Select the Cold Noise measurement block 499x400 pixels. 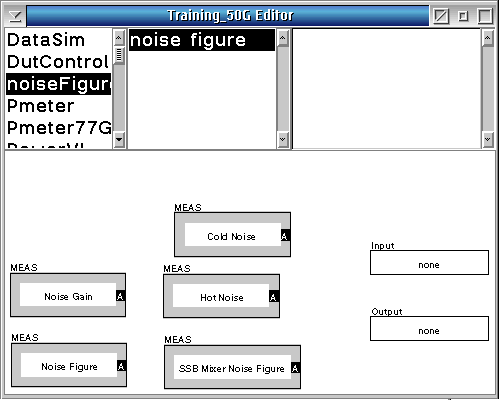click(x=232, y=235)
